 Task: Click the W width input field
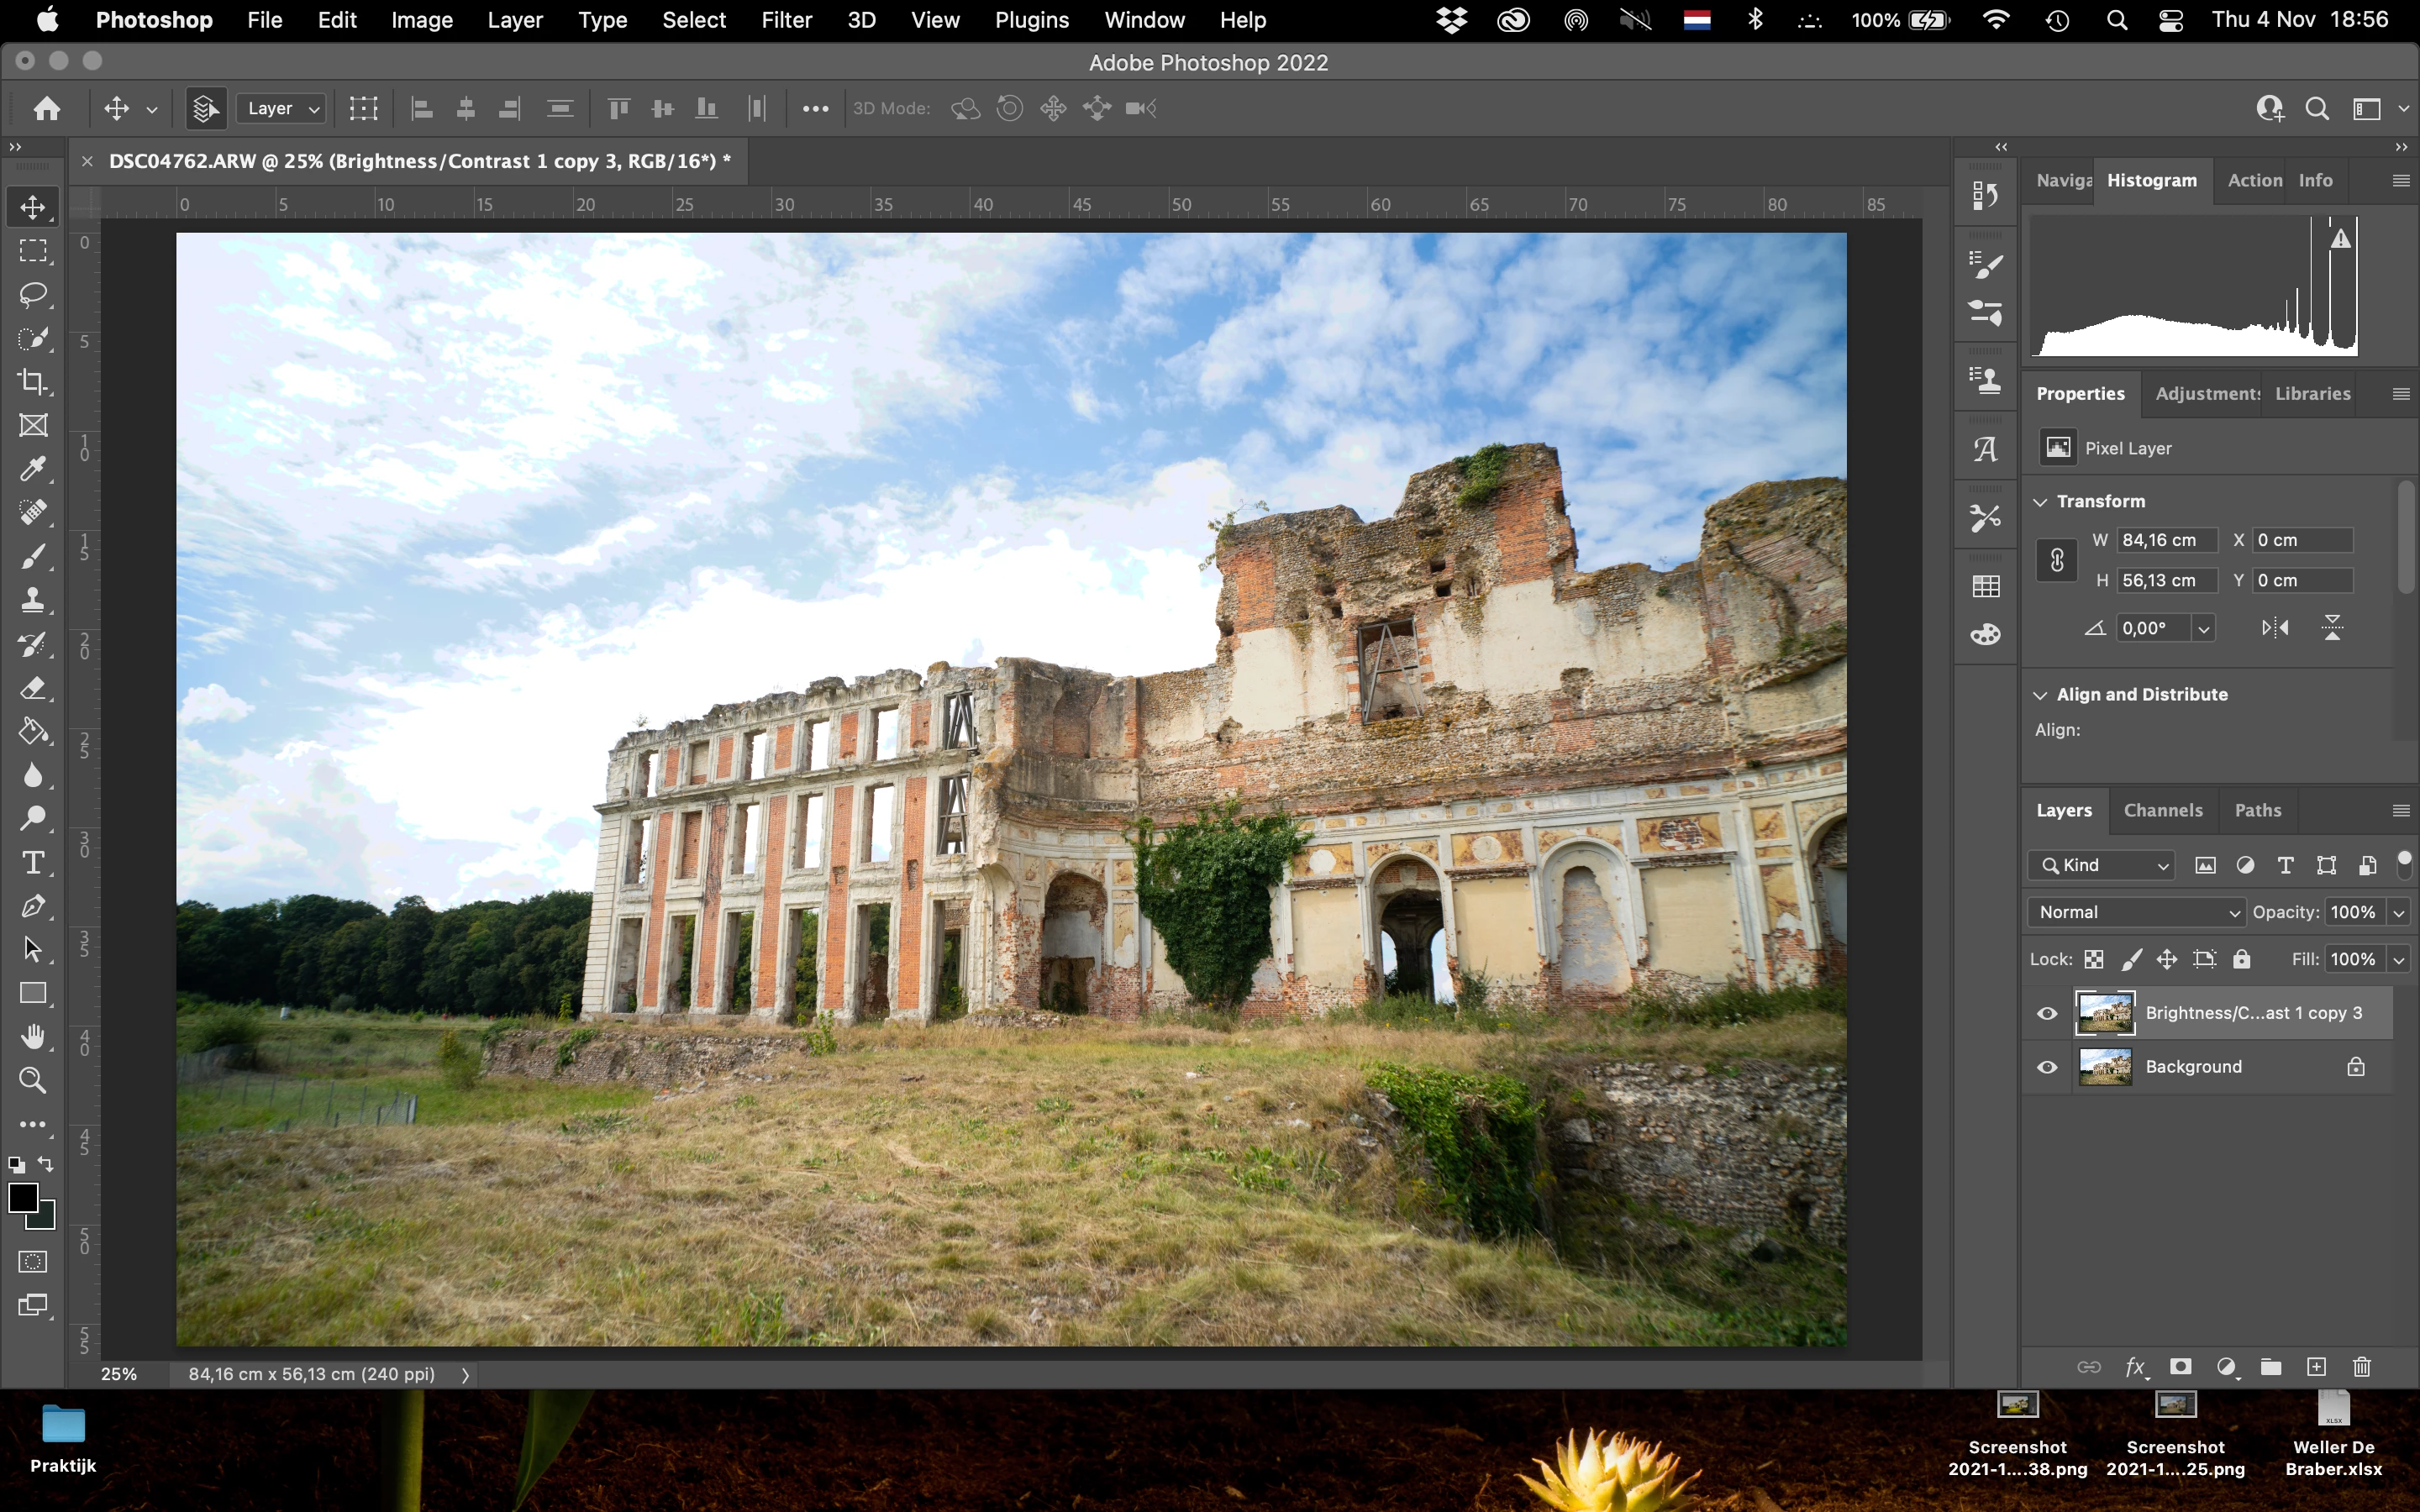tap(2165, 540)
